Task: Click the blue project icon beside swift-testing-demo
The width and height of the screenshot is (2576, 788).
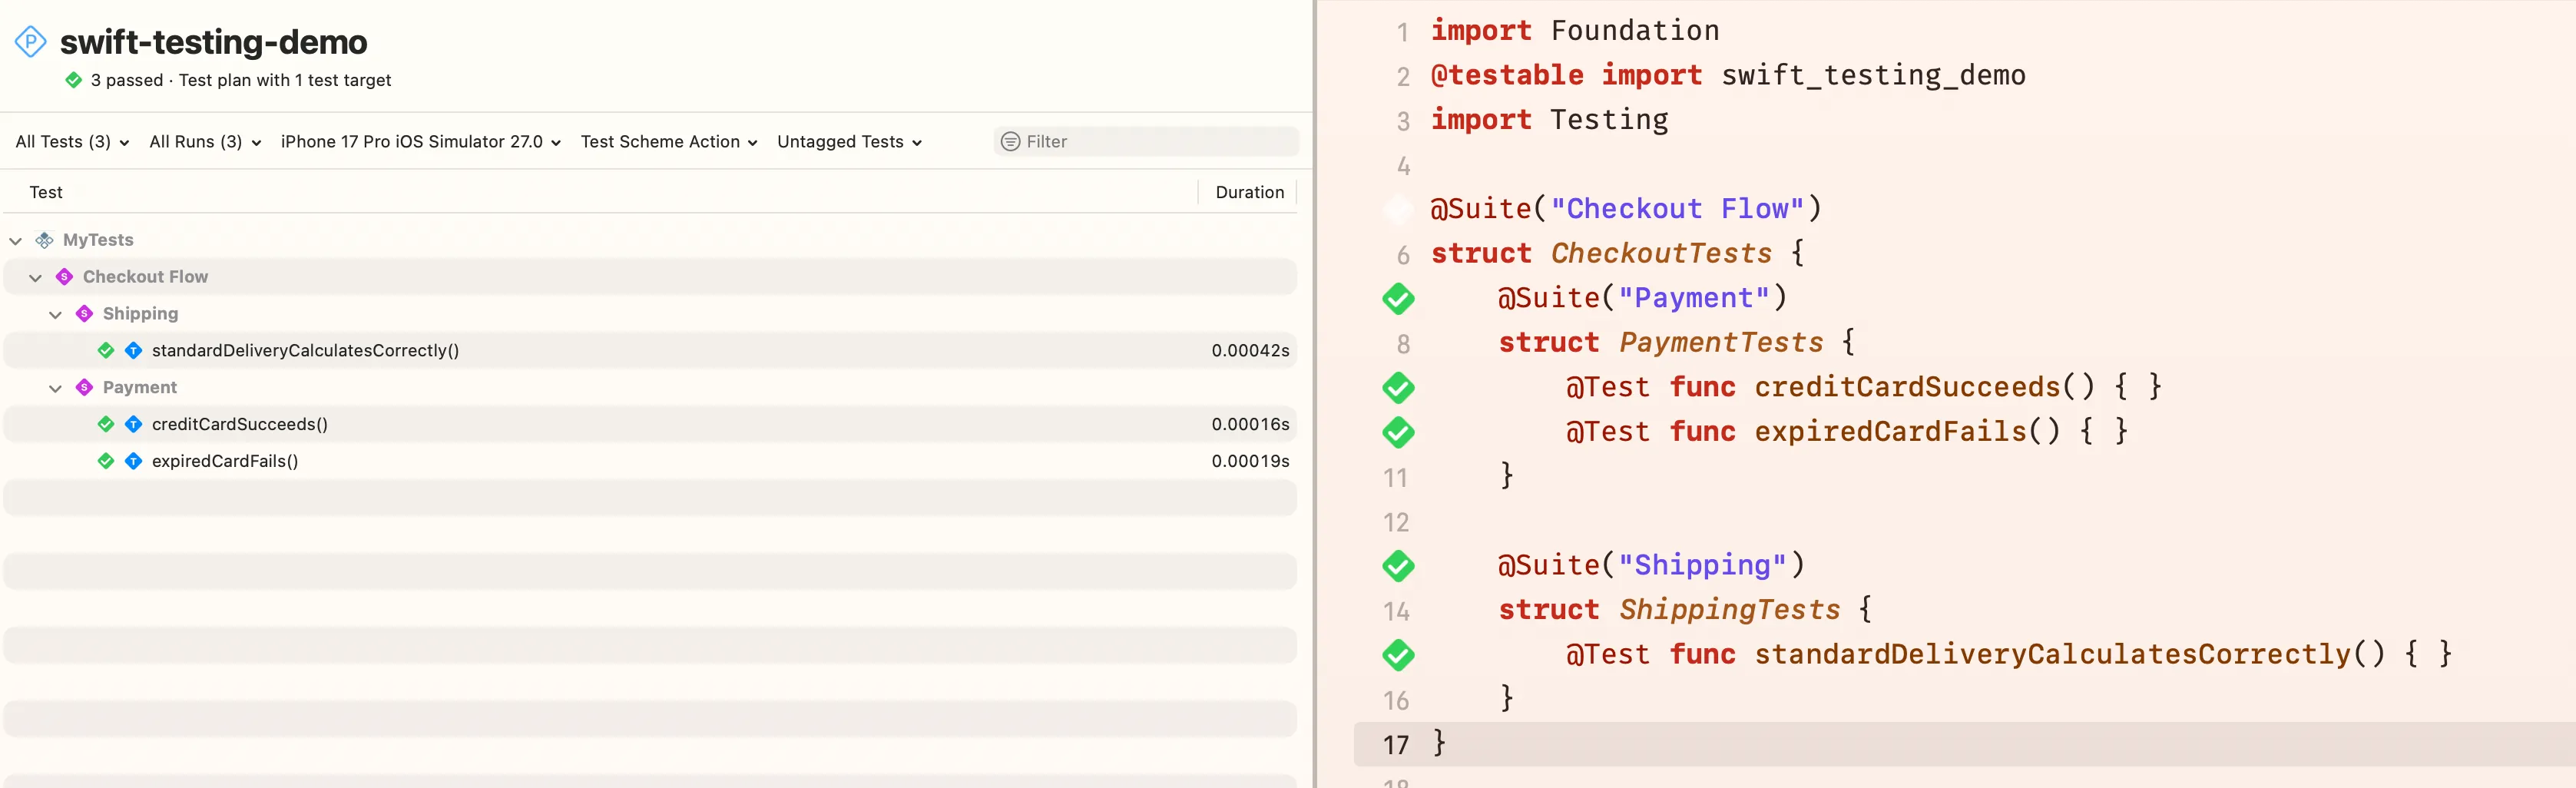Action: [30, 42]
